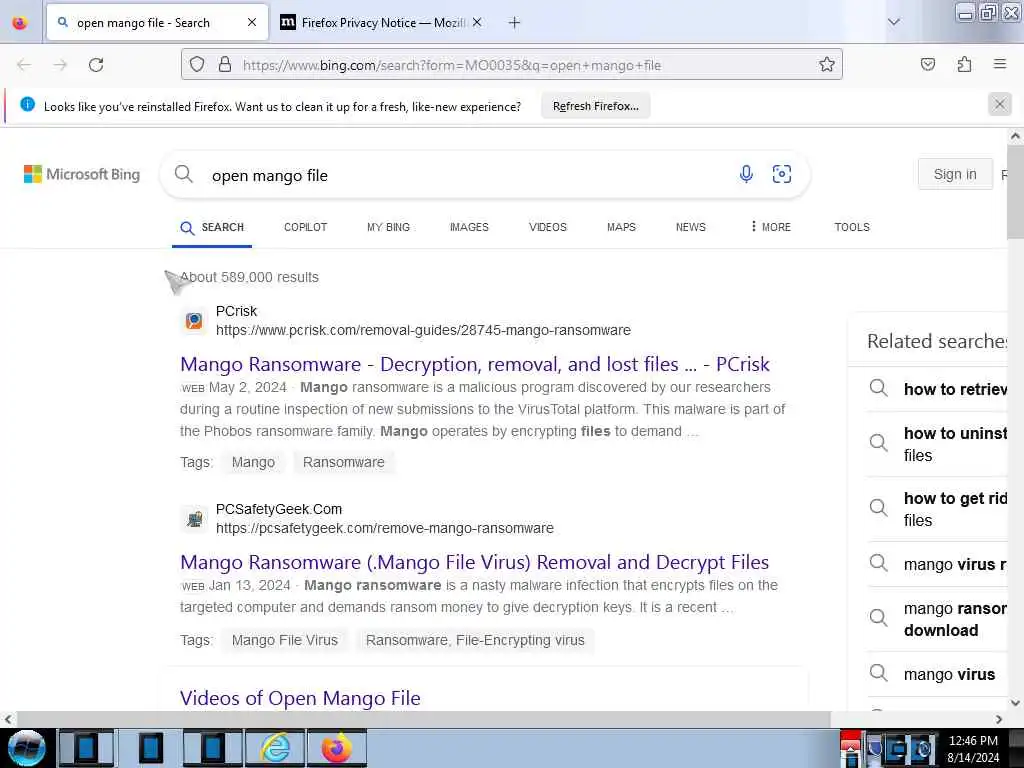Switch to the VIDEOS tab
The image size is (1024, 768).
point(548,227)
